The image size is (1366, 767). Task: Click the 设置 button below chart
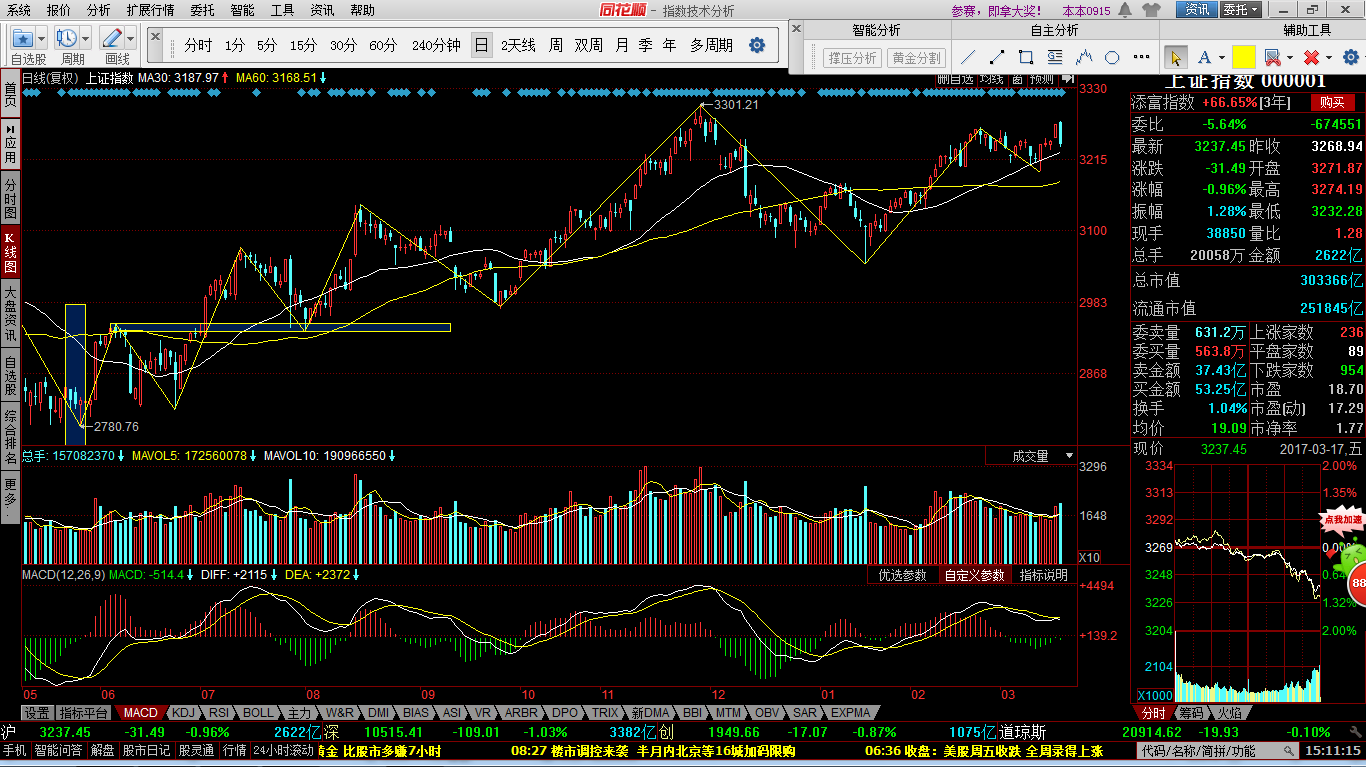(x=37, y=713)
